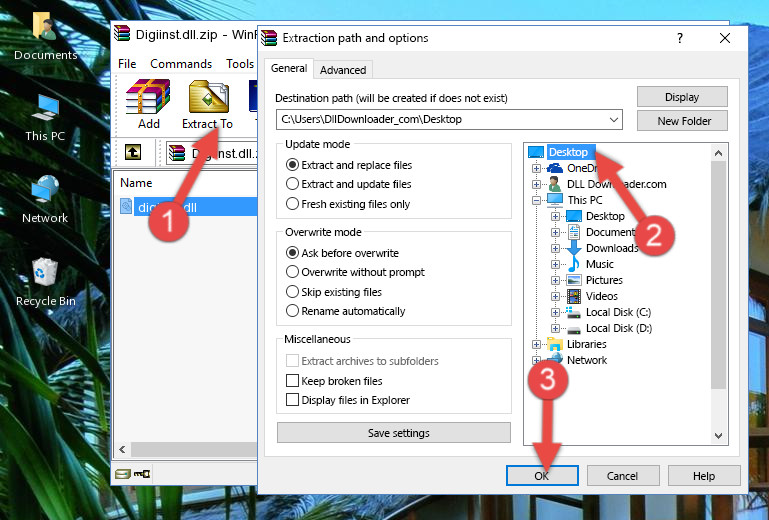Select Network in the folder tree
The width and height of the screenshot is (769, 520).
click(x=587, y=361)
